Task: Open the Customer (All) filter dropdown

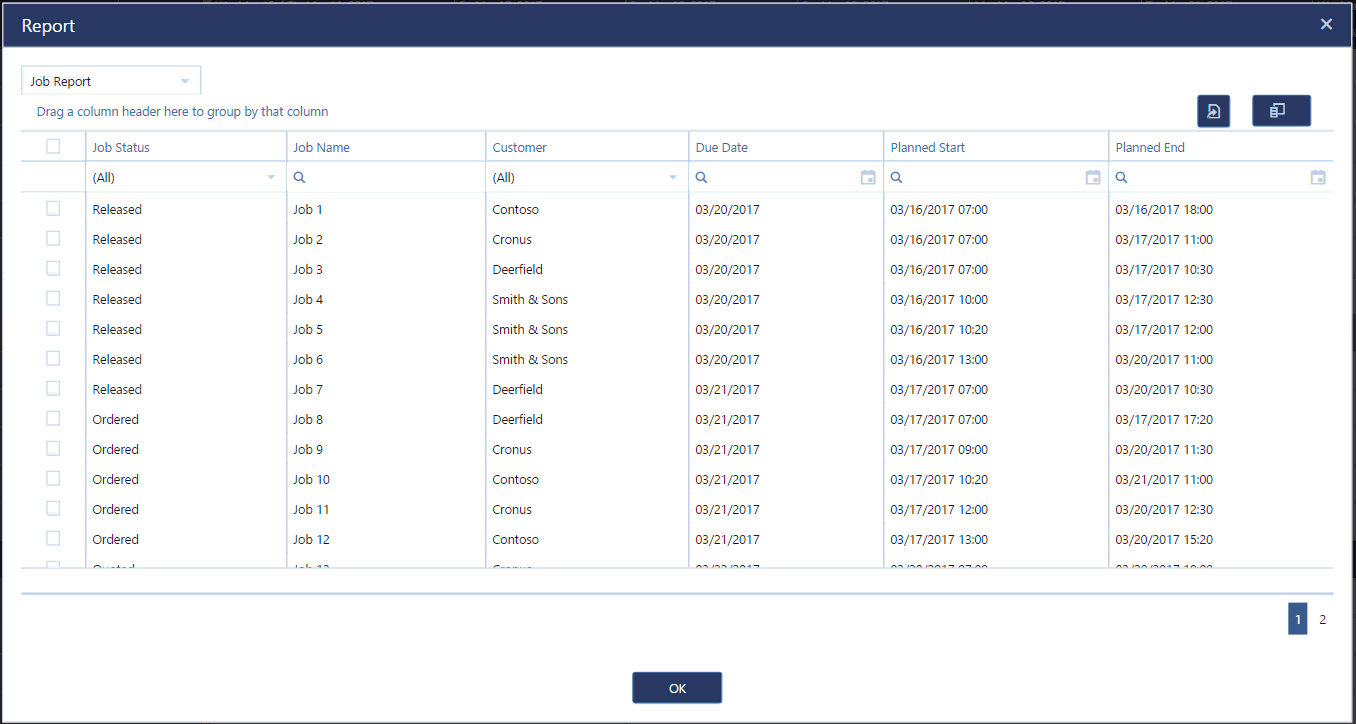Action: [x=672, y=178]
